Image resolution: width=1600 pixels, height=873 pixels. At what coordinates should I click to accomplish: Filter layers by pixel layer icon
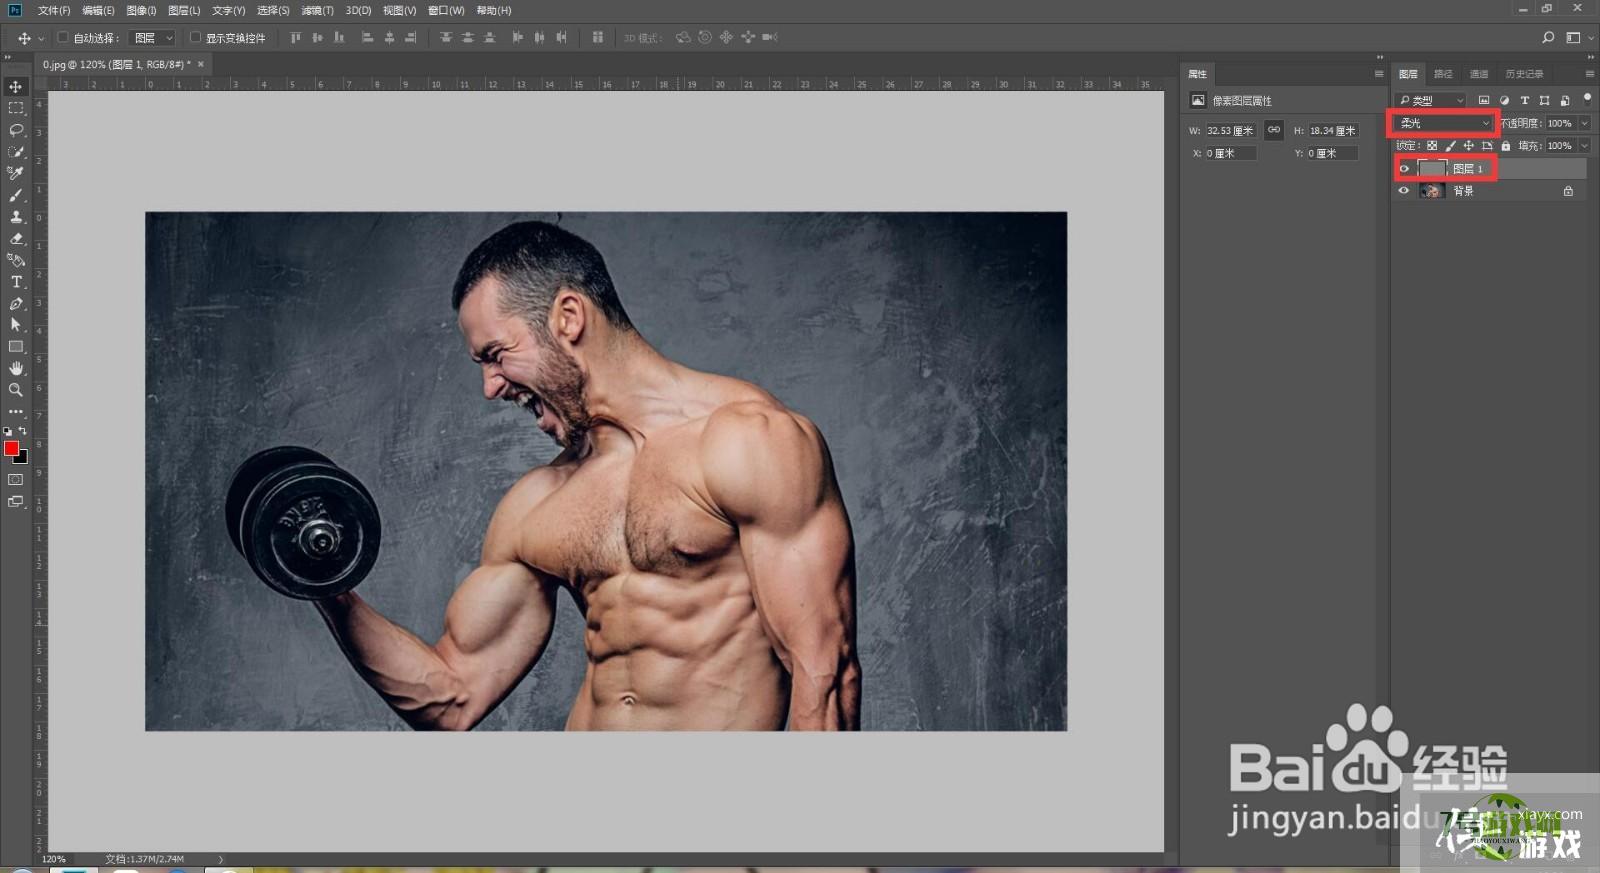(1484, 100)
